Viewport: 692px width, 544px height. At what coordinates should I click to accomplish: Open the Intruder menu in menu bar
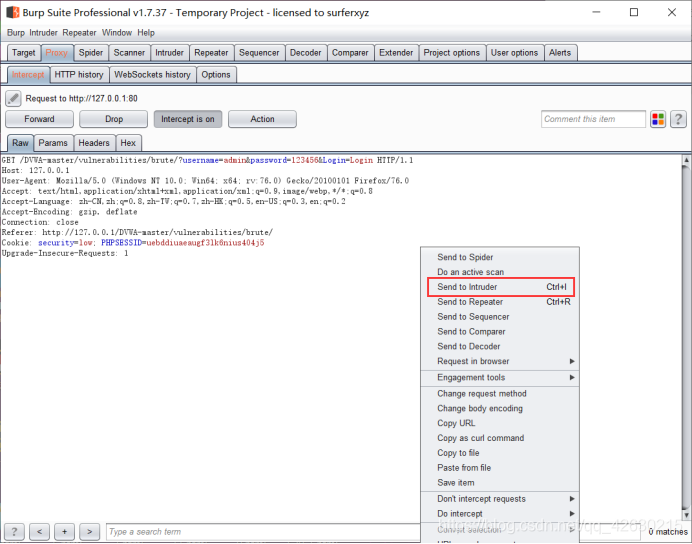pos(43,33)
